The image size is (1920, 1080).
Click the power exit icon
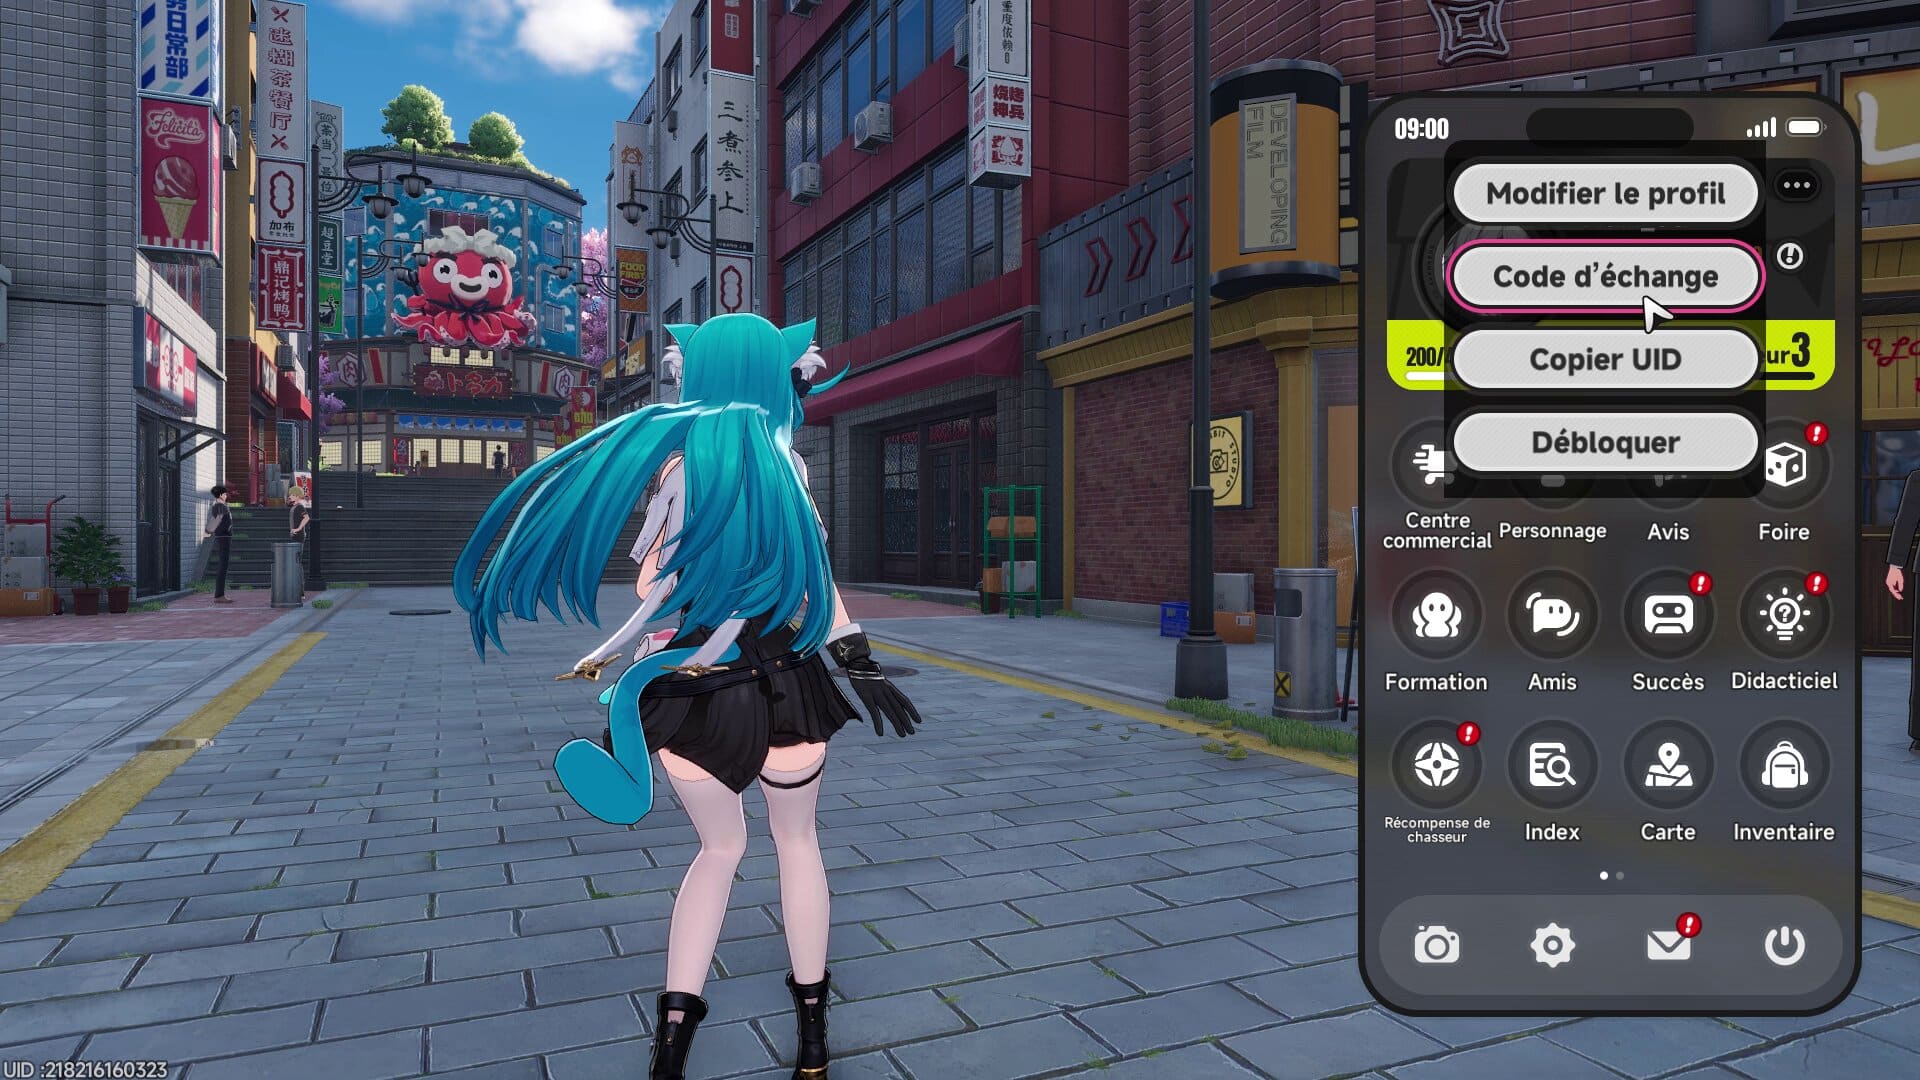click(x=1784, y=945)
